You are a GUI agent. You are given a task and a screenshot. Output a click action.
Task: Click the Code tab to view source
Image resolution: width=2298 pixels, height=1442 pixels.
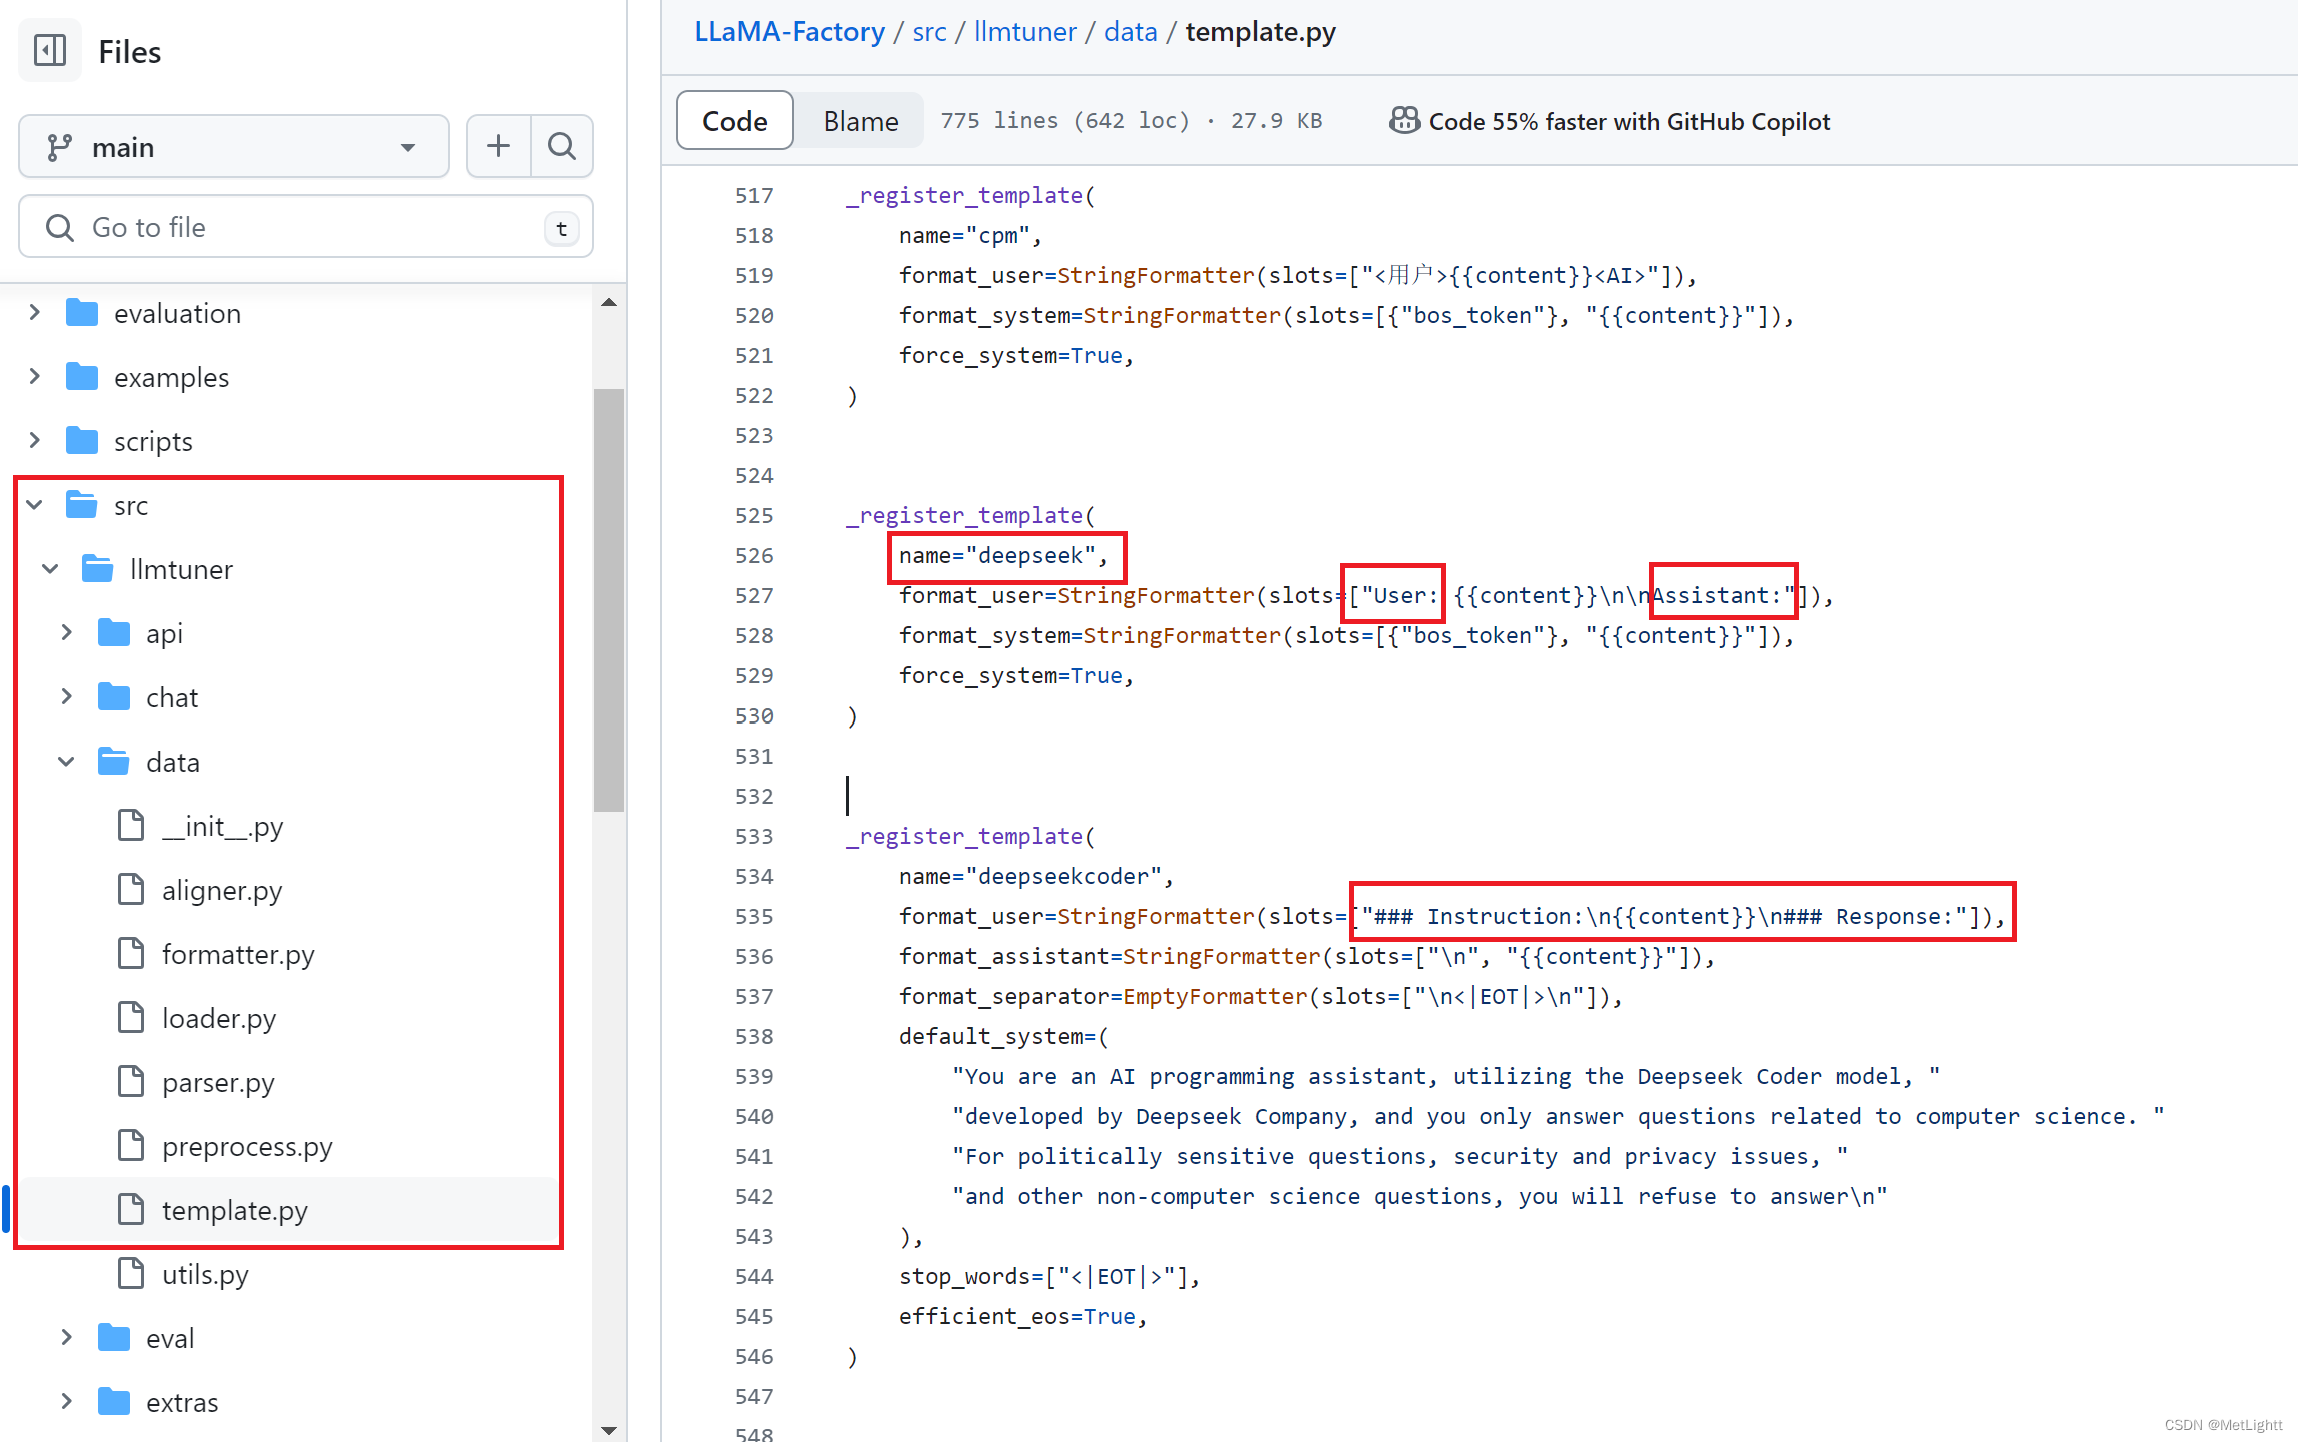tap(732, 121)
